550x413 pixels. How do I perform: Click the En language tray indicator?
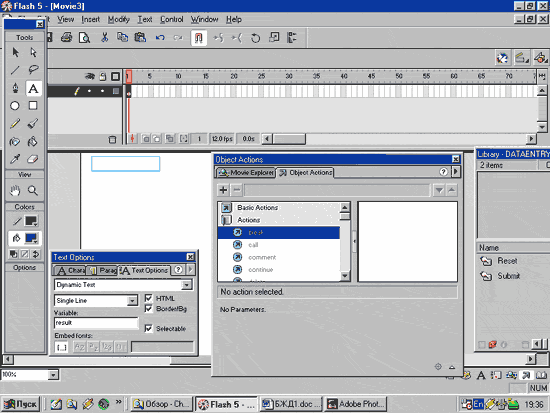[x=478, y=404]
